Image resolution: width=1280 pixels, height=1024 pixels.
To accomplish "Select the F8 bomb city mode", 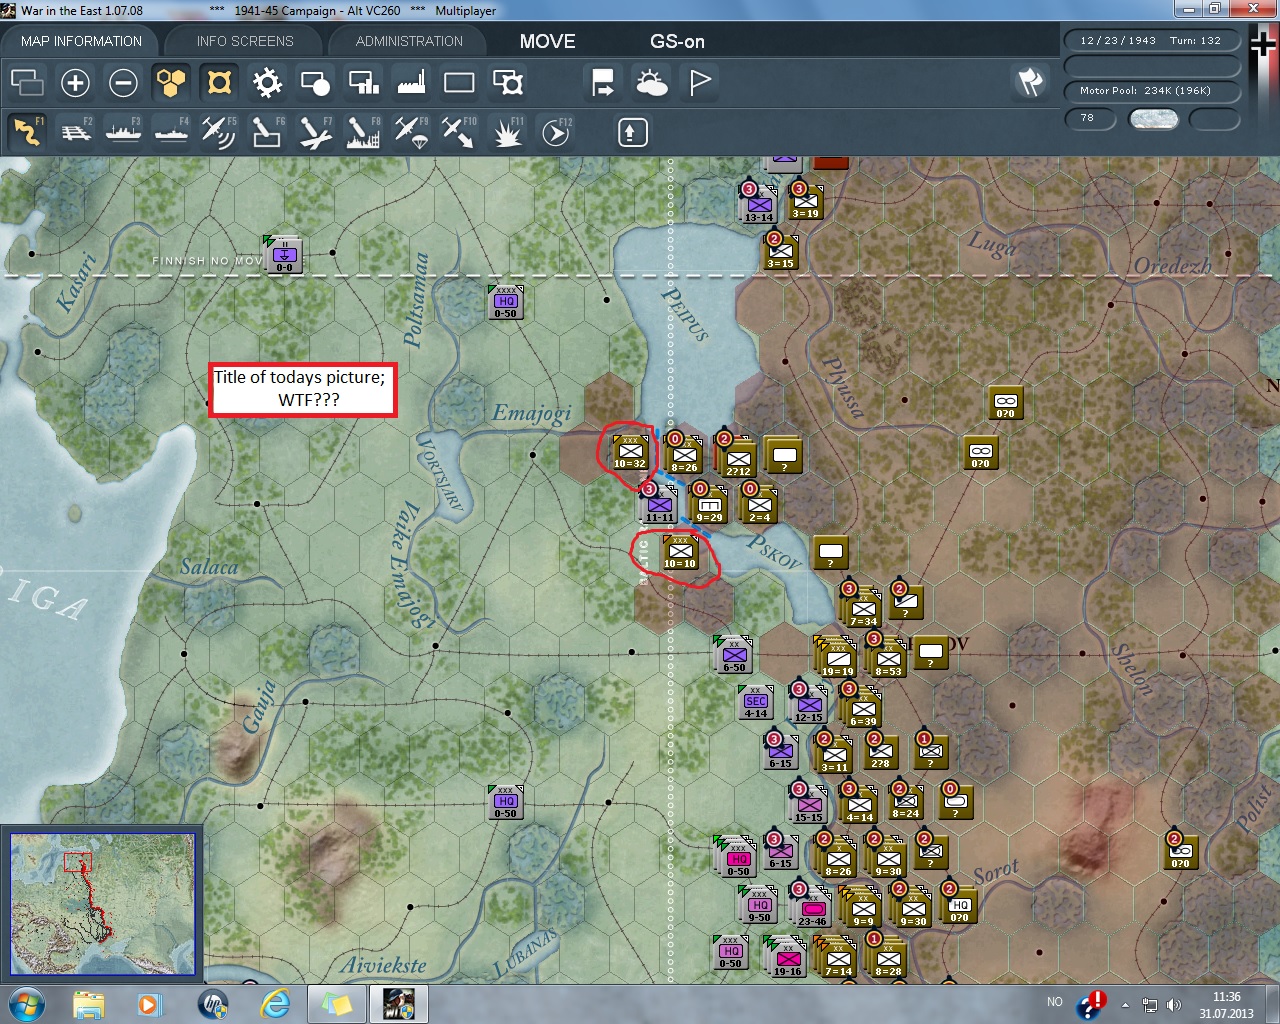I will (x=363, y=132).
